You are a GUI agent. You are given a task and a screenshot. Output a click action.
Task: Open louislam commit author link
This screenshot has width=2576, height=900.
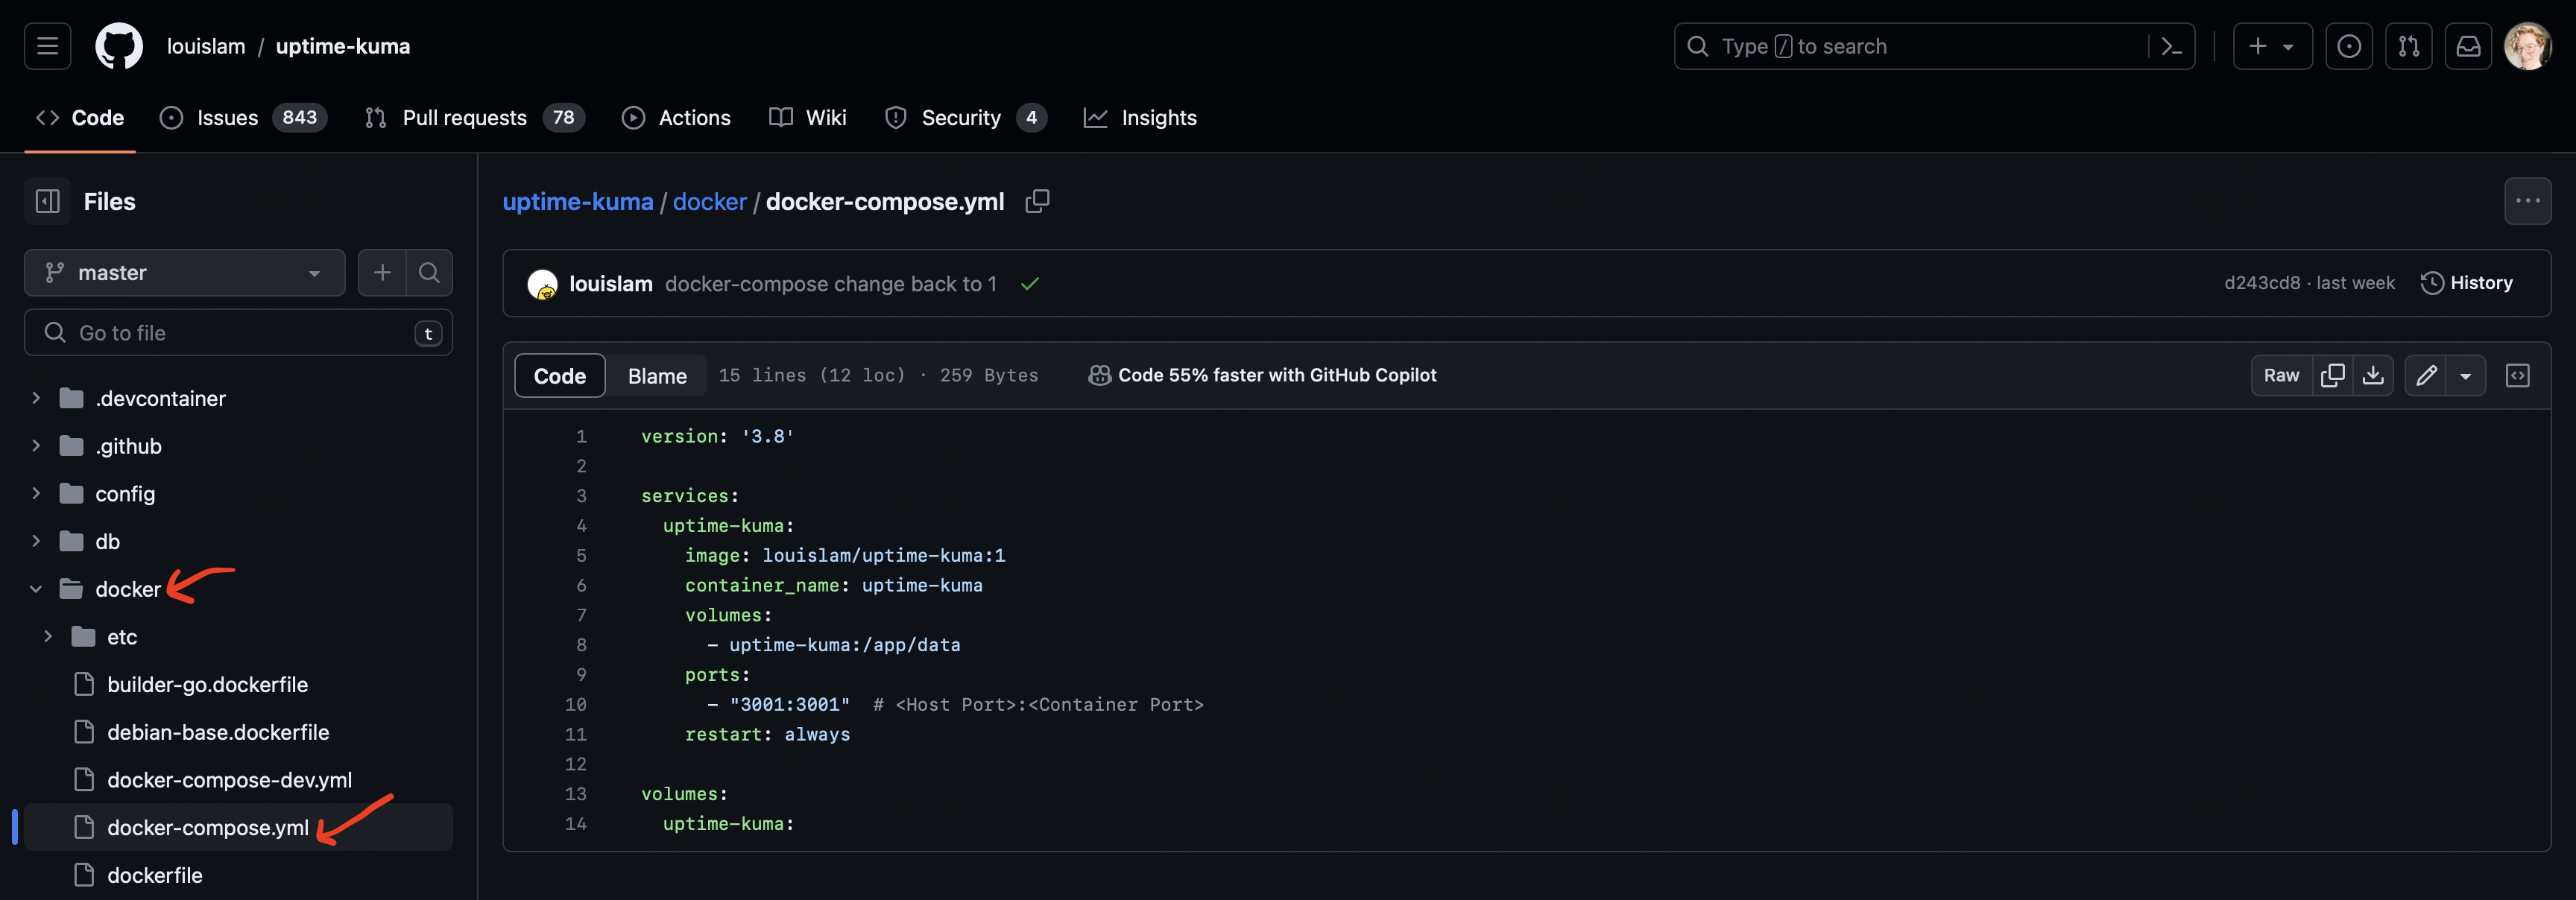[x=611, y=283]
